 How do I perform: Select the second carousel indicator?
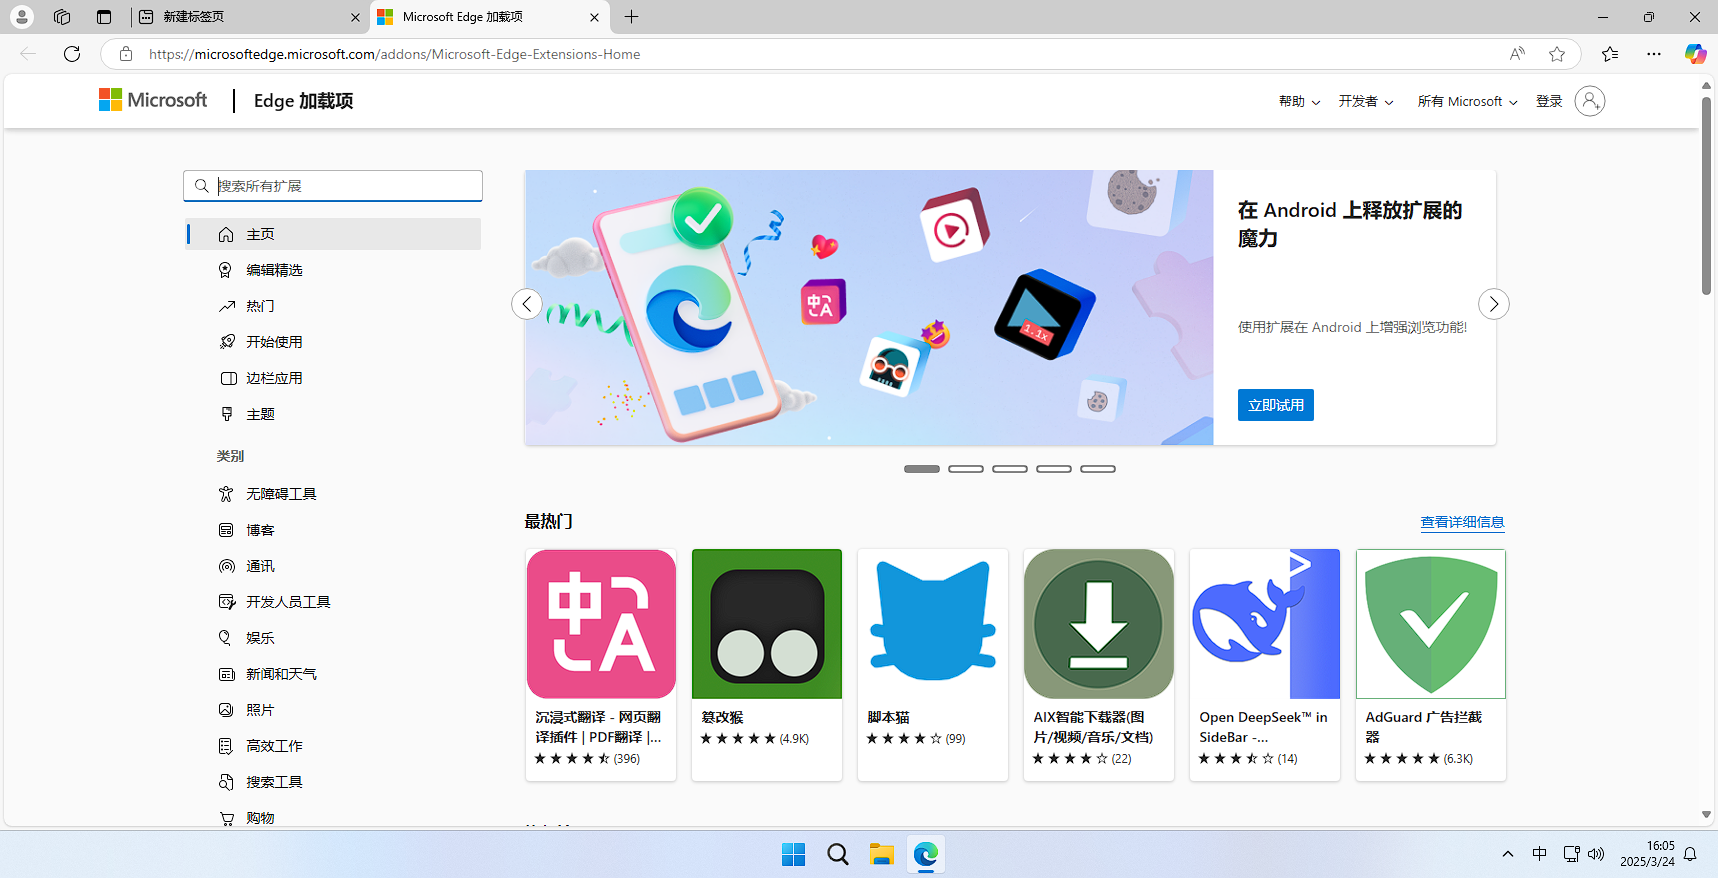click(x=966, y=469)
